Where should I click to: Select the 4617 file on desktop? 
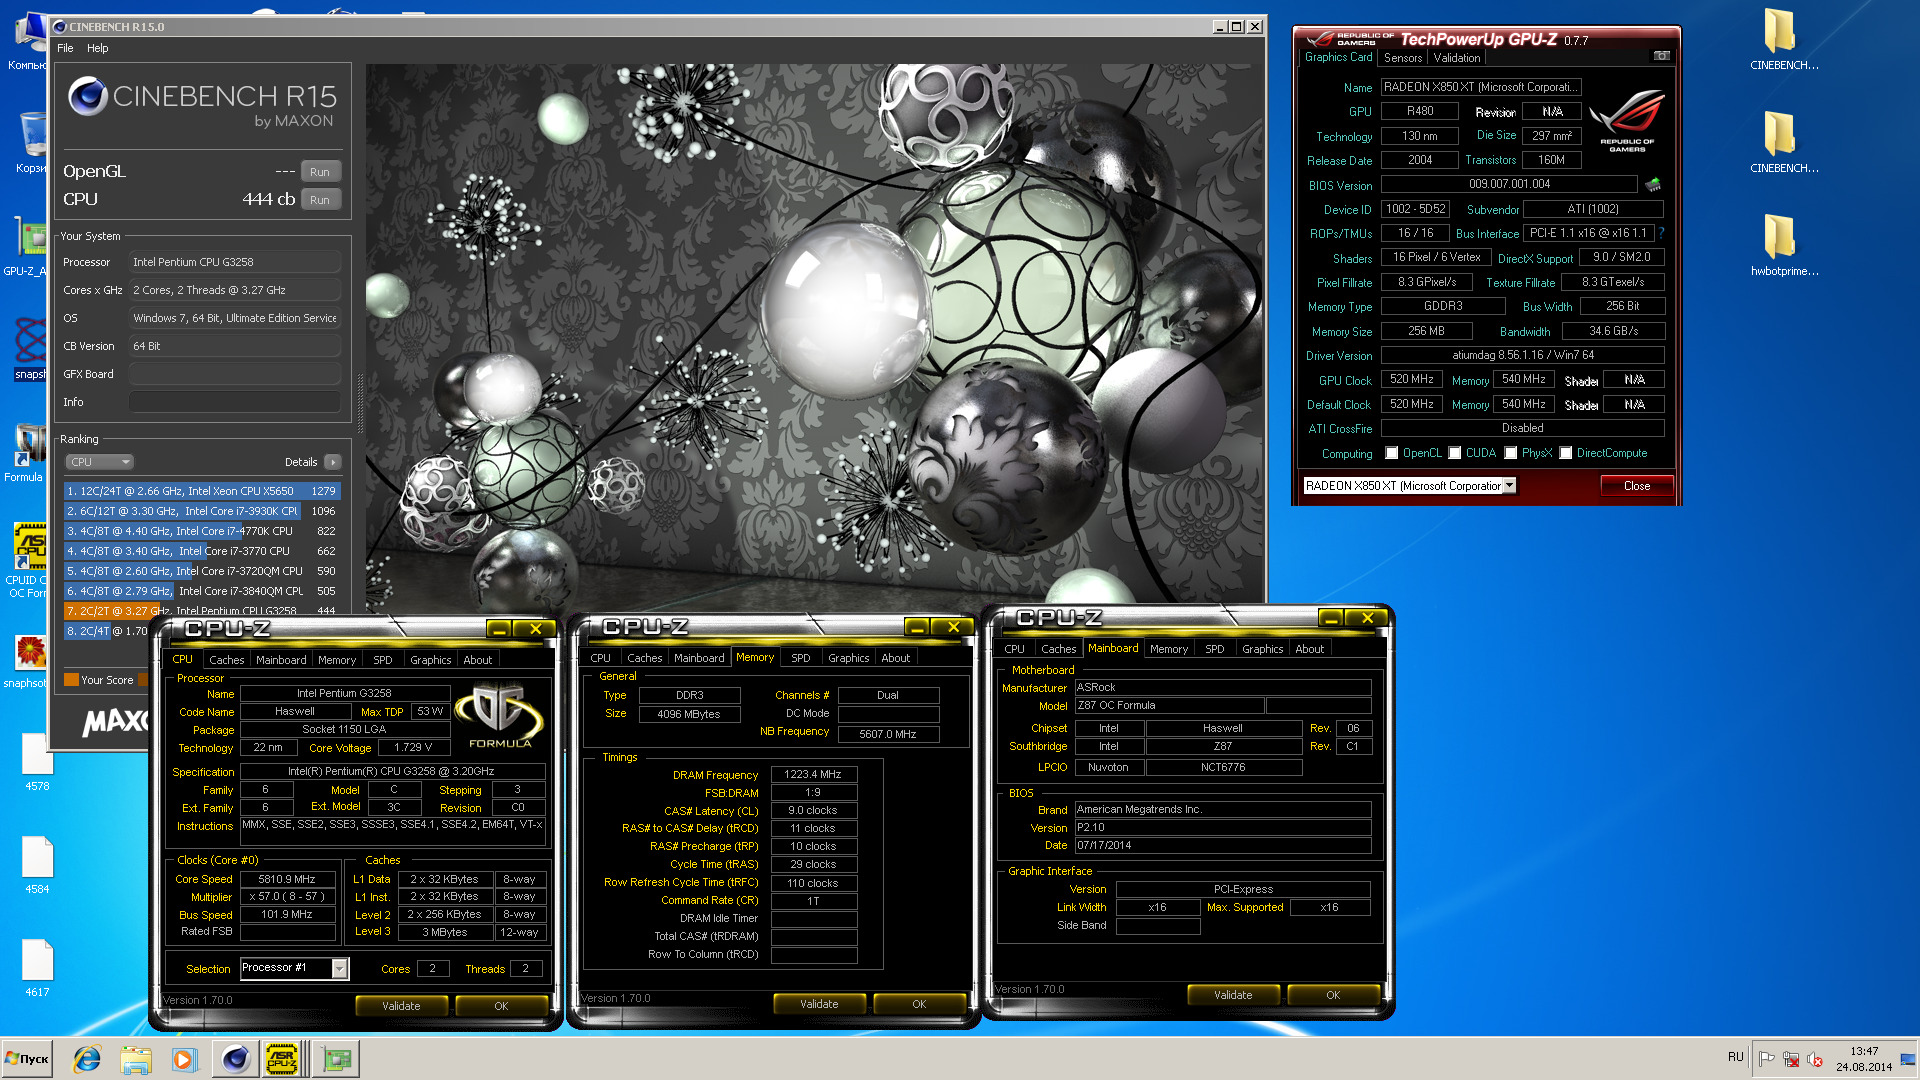37,968
